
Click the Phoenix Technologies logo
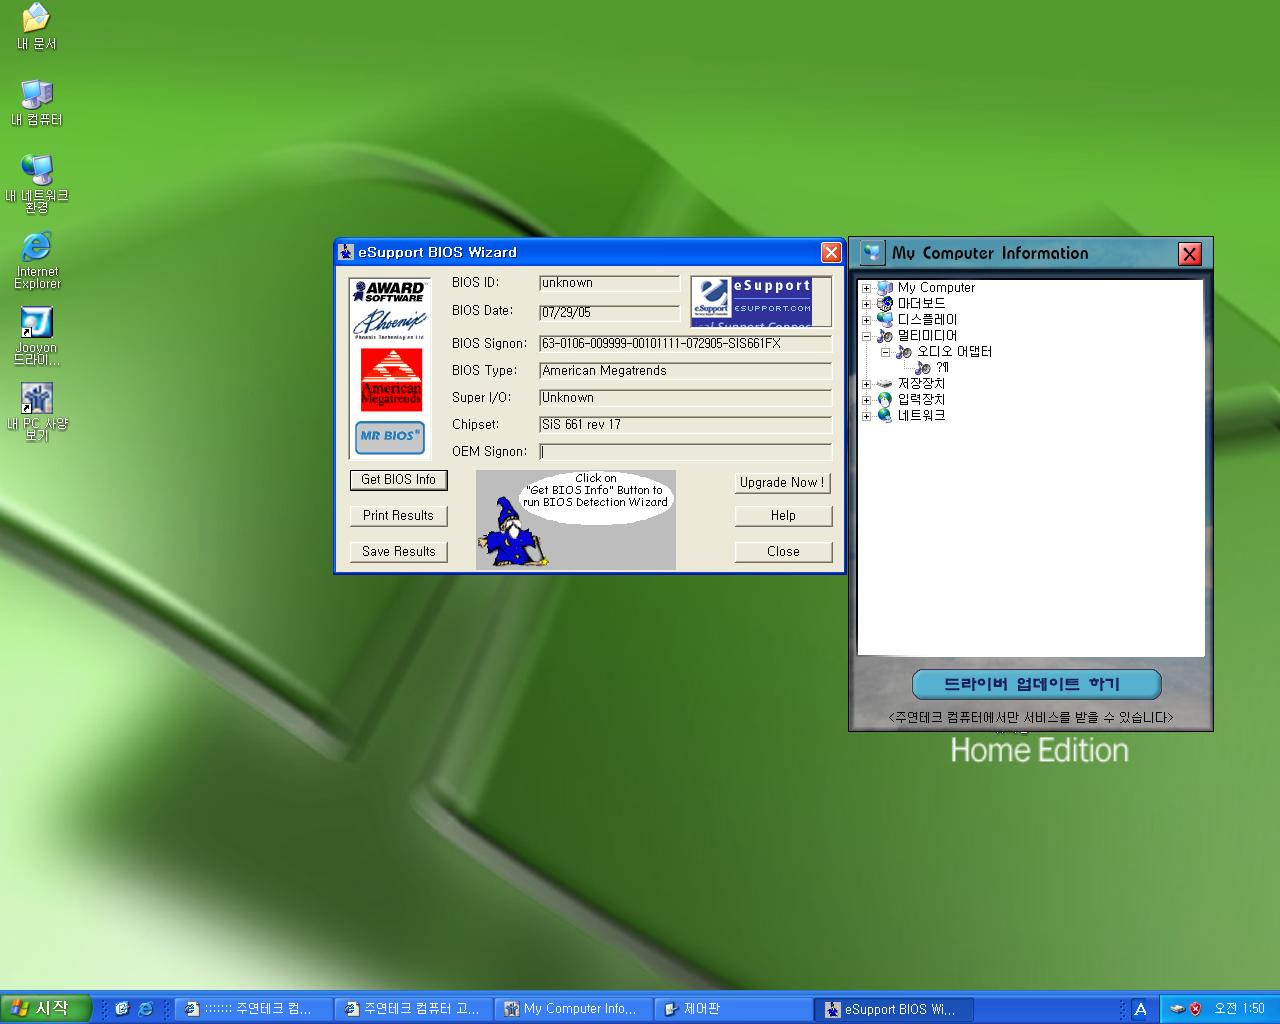[x=390, y=324]
